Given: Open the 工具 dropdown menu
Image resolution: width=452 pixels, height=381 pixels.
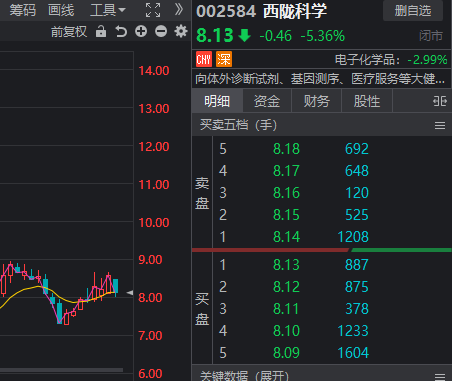Looking at the screenshot, I should [x=107, y=10].
